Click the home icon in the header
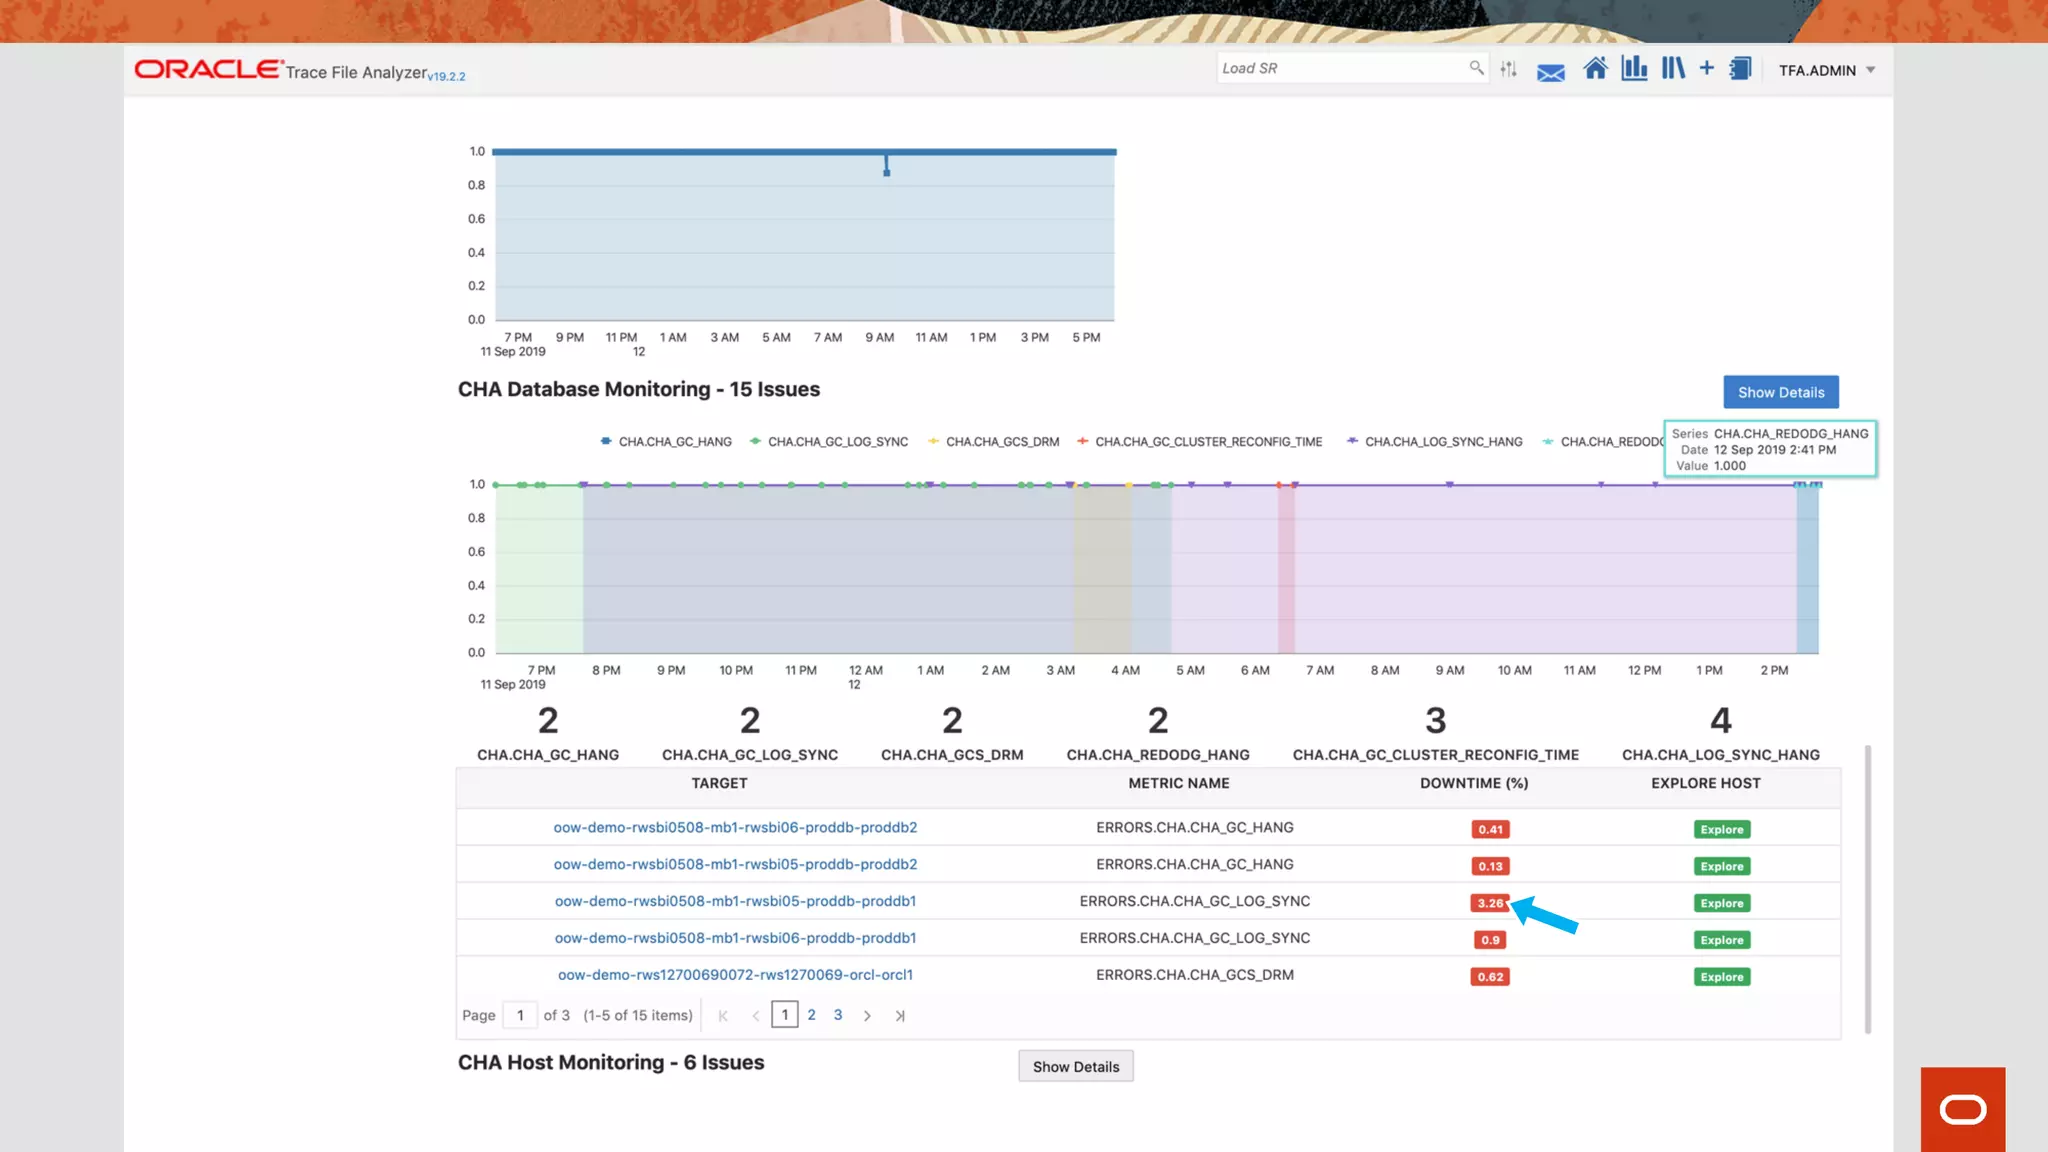Screen dimensions: 2048x1152 coord(1595,69)
